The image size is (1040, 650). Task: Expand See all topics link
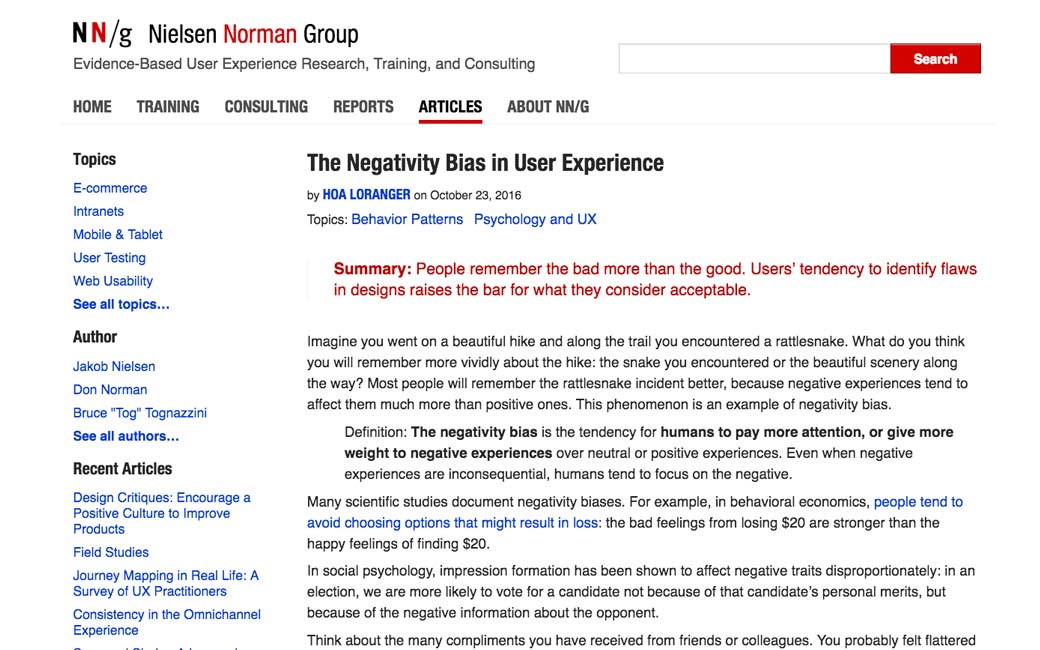tap(121, 304)
